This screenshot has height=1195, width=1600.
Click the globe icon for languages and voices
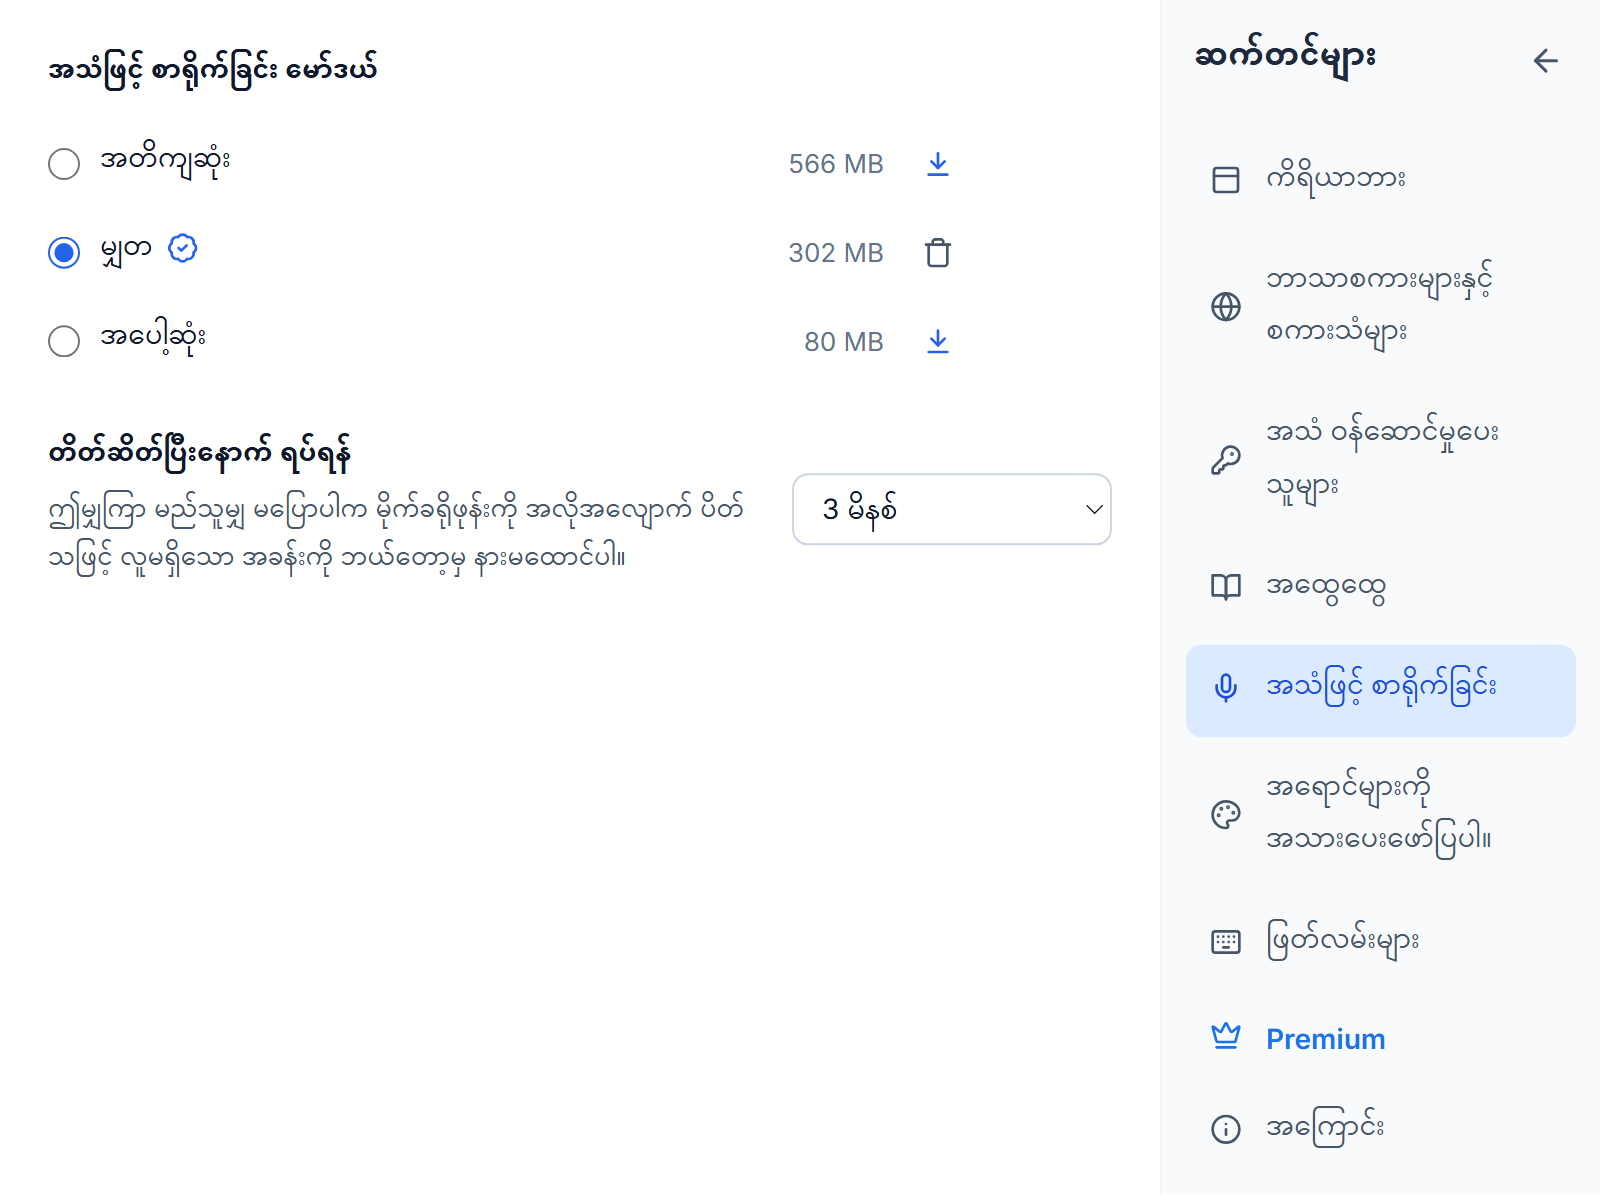coord(1225,306)
